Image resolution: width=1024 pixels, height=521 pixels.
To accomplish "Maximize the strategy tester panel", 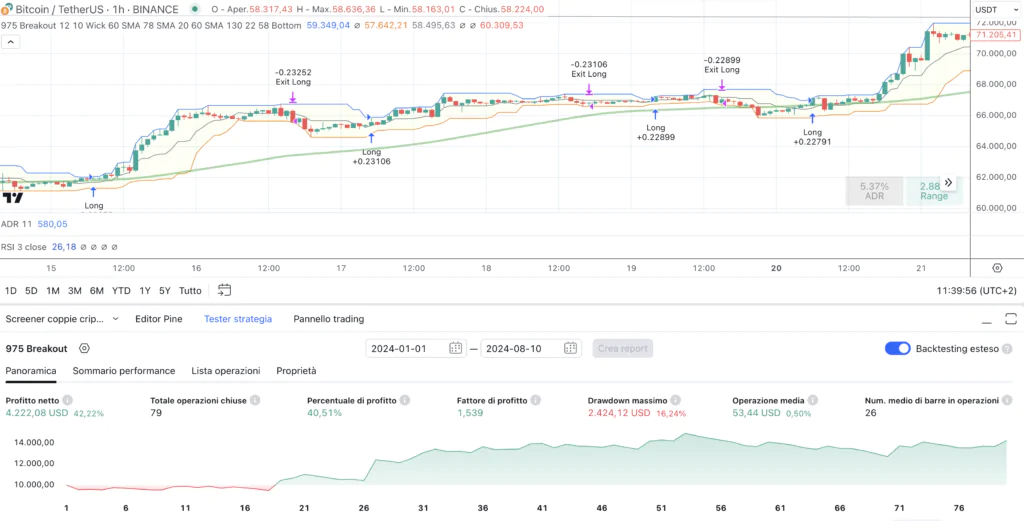I will [x=1011, y=319].
